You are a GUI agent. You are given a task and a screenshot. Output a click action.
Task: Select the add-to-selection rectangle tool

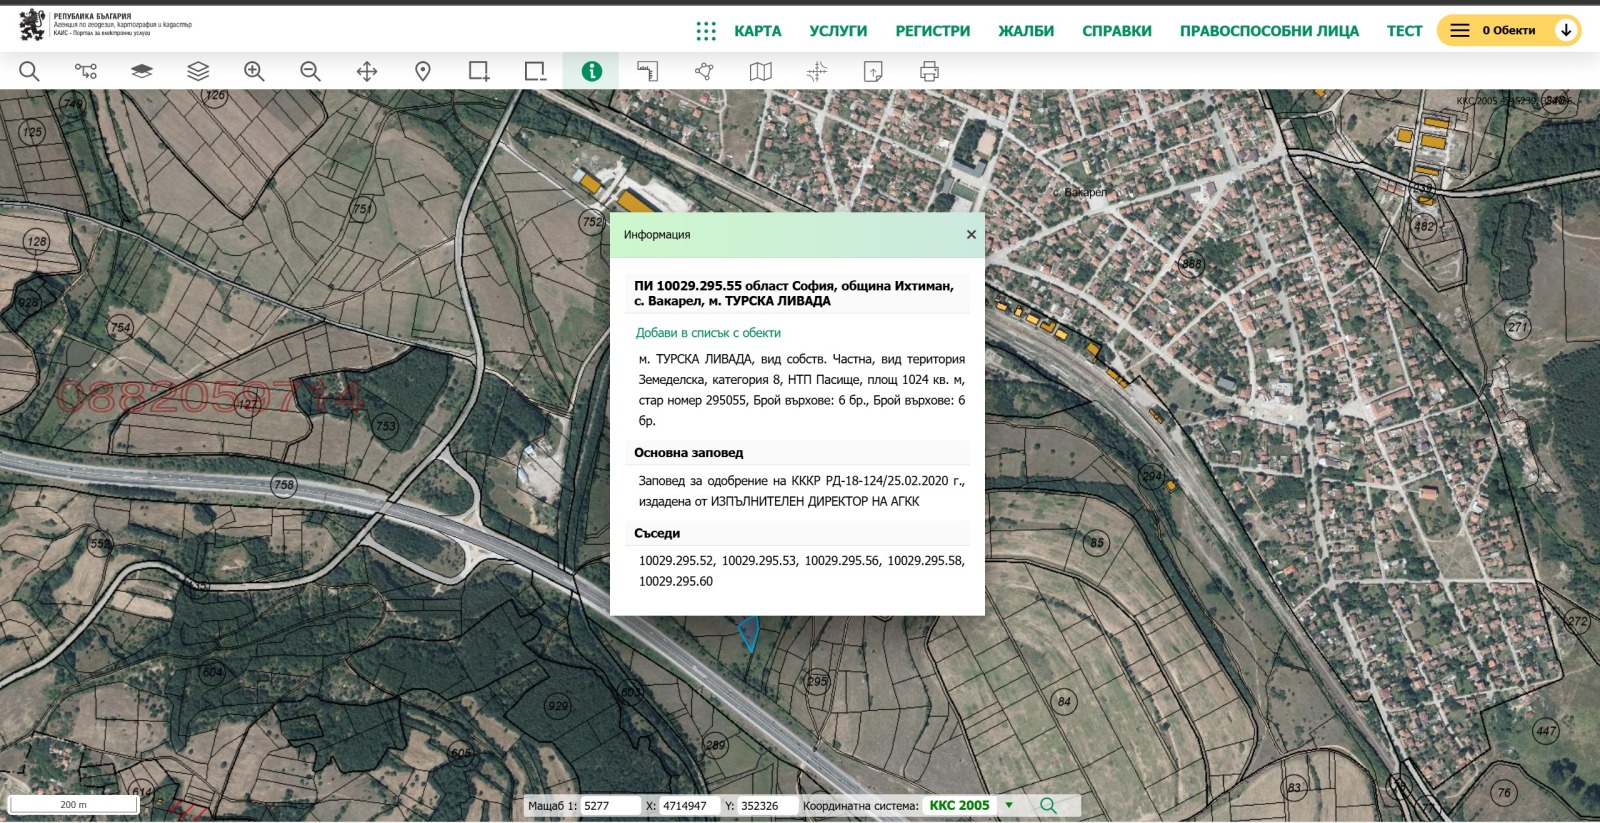[x=479, y=71]
